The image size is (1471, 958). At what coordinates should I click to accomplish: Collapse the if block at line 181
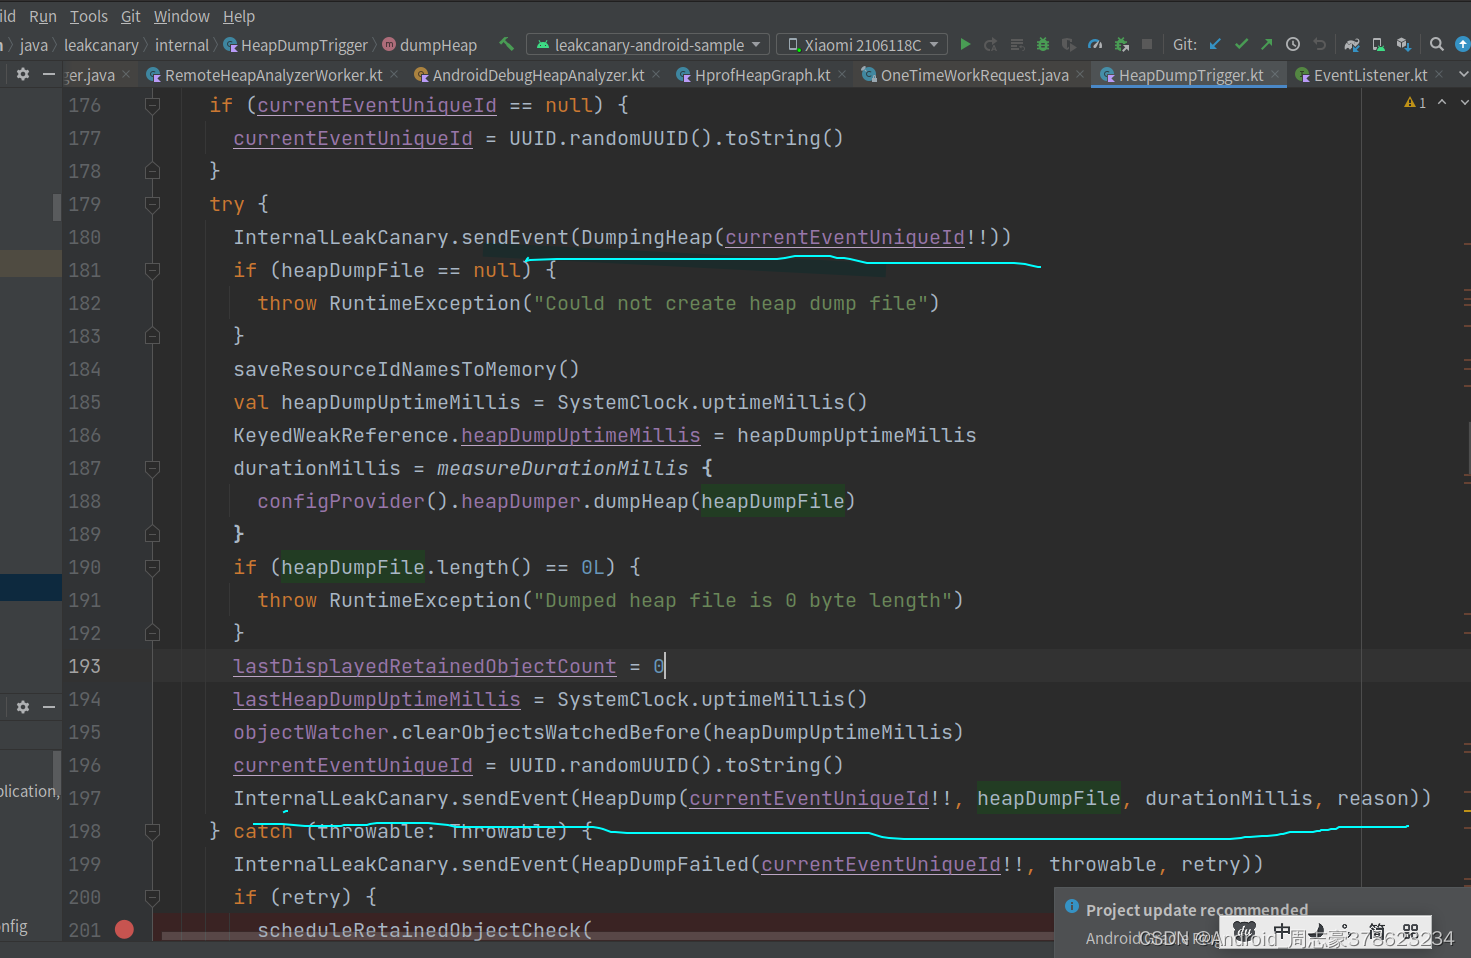(x=152, y=270)
